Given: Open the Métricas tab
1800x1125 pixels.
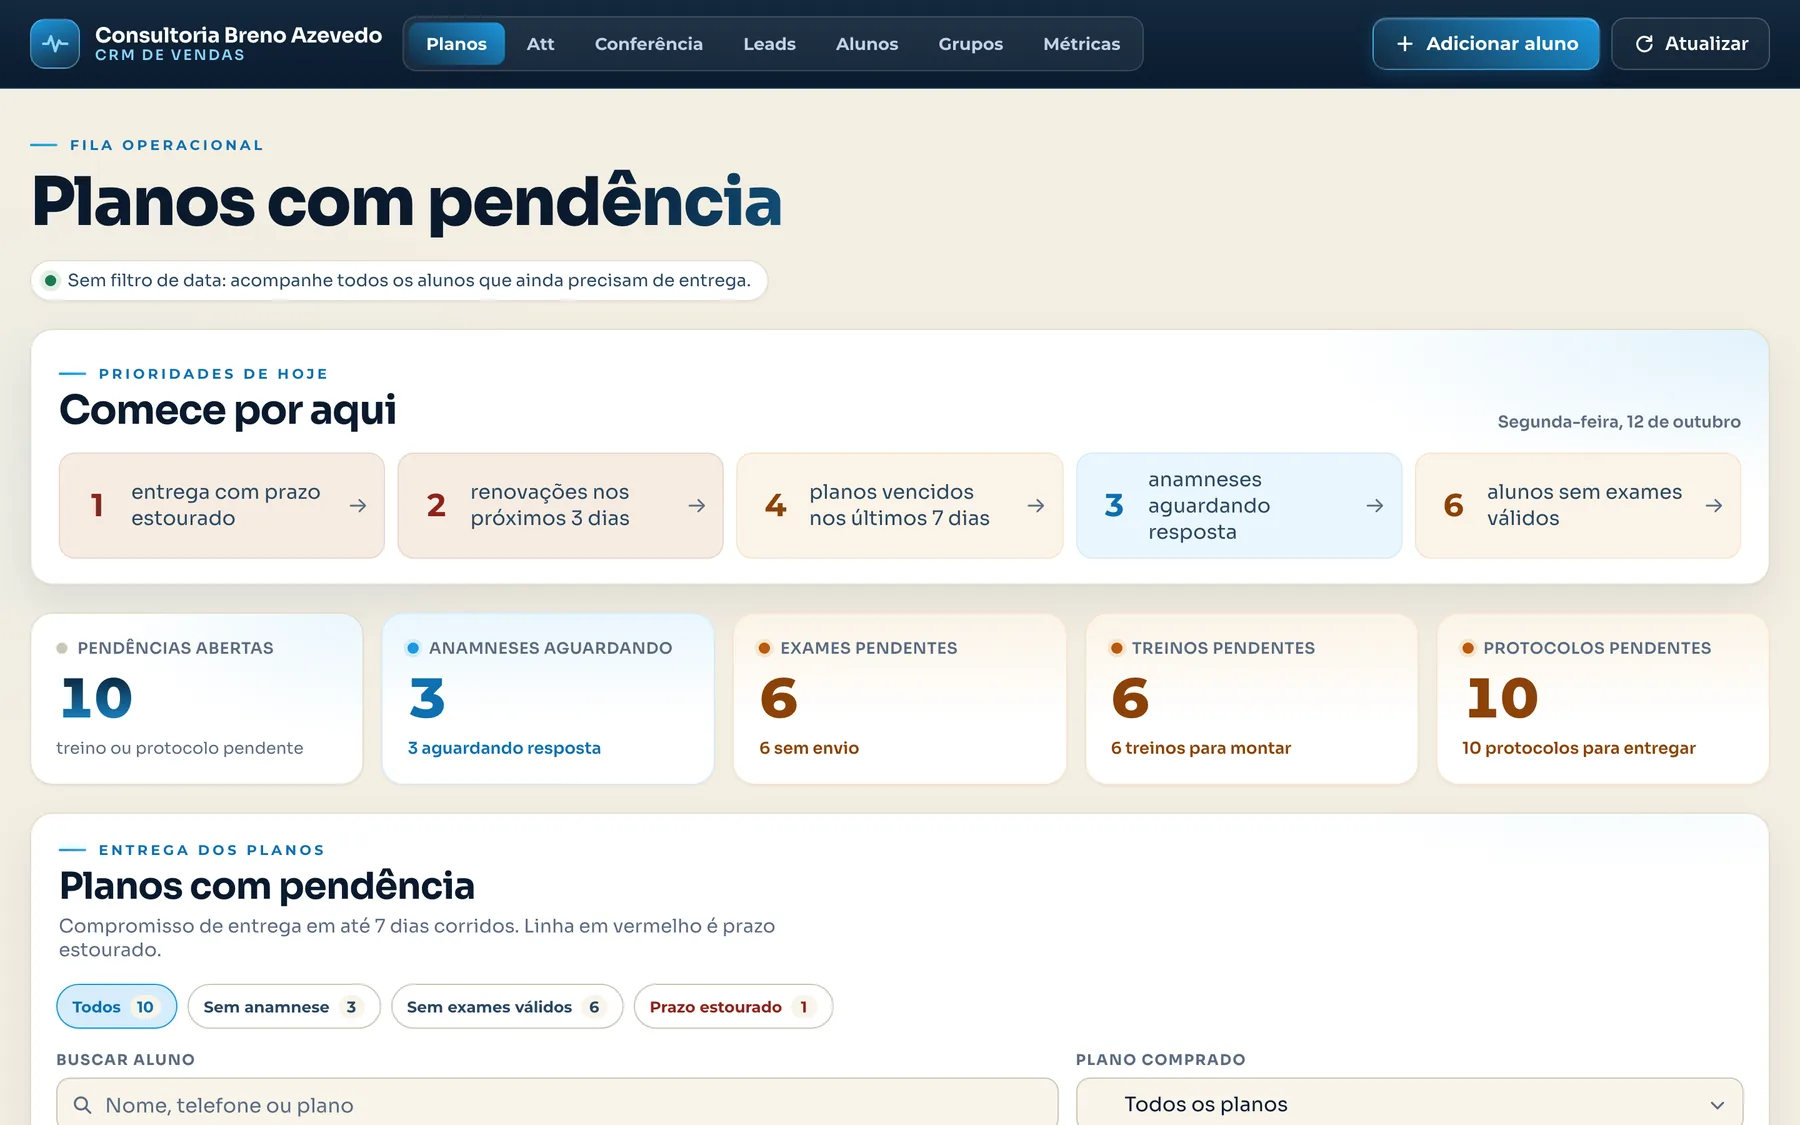Looking at the screenshot, I should tap(1081, 44).
